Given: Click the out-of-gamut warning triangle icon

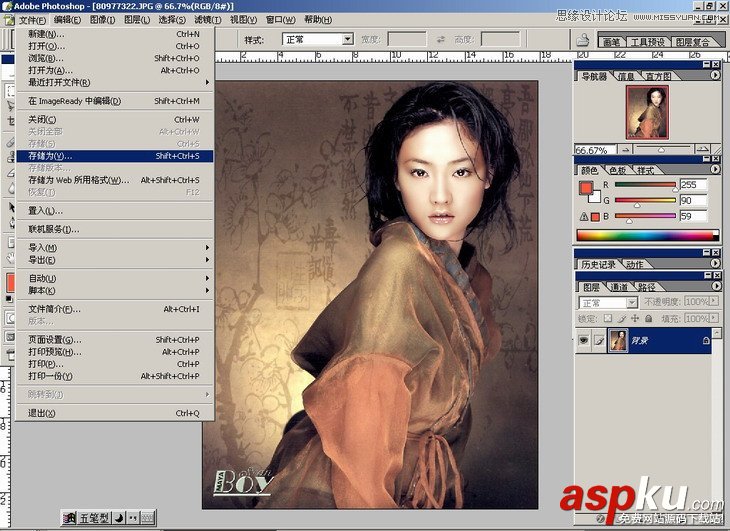Looking at the screenshot, I should [584, 216].
